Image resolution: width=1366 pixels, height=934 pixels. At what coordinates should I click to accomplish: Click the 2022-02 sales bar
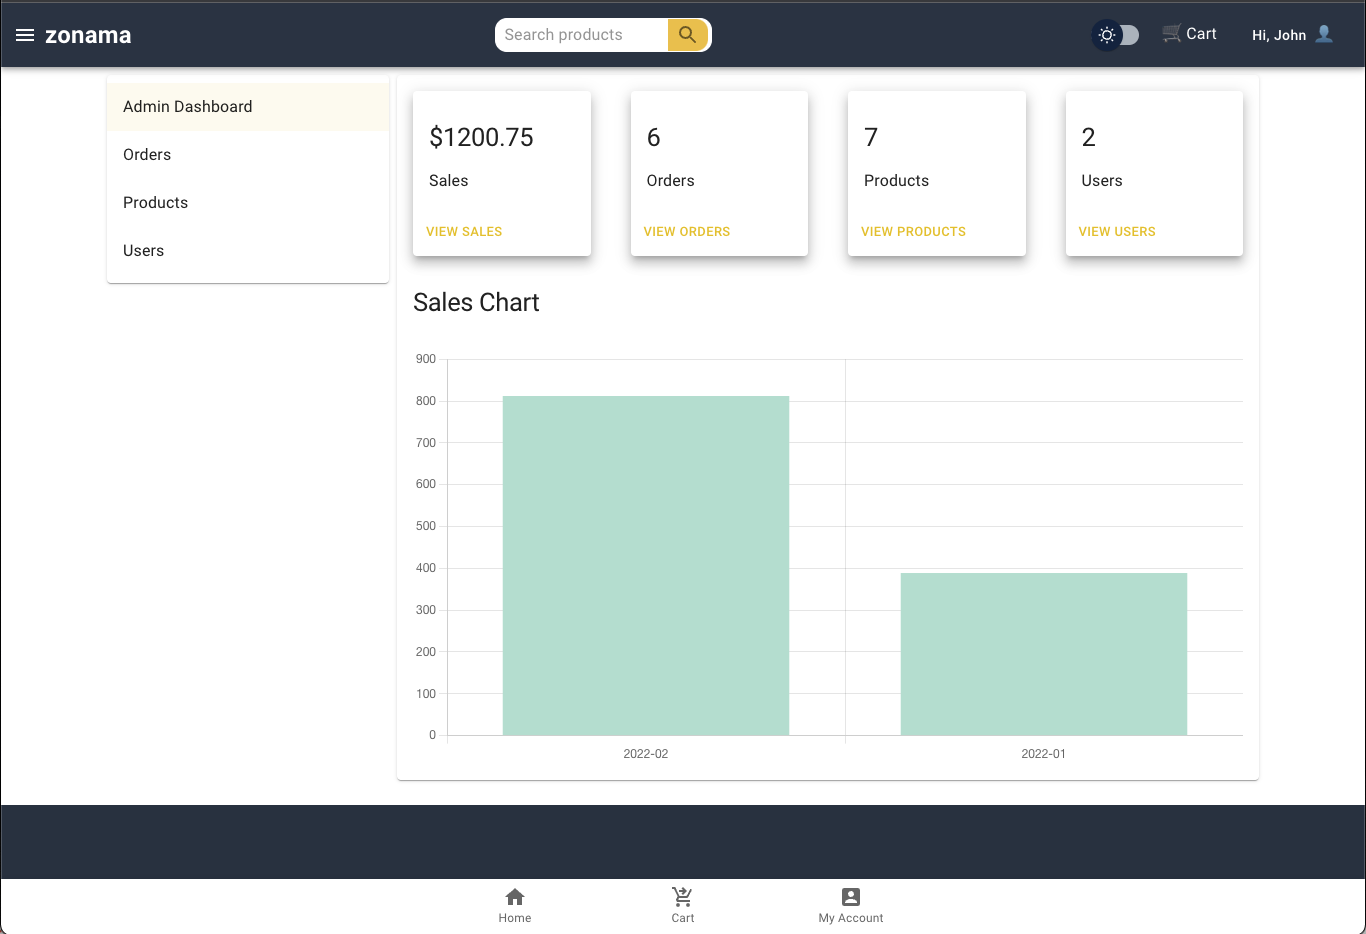coord(646,566)
